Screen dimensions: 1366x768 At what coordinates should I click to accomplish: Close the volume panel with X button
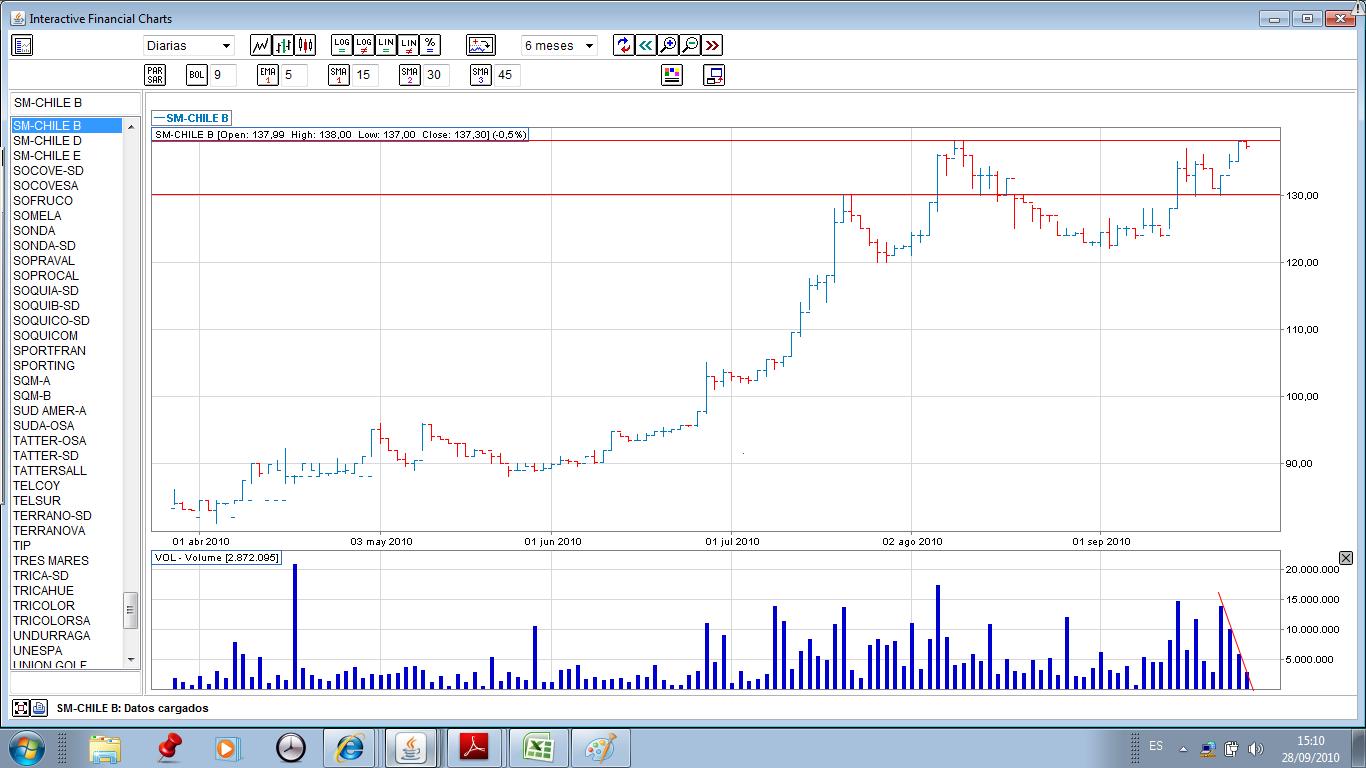pos(1345,558)
